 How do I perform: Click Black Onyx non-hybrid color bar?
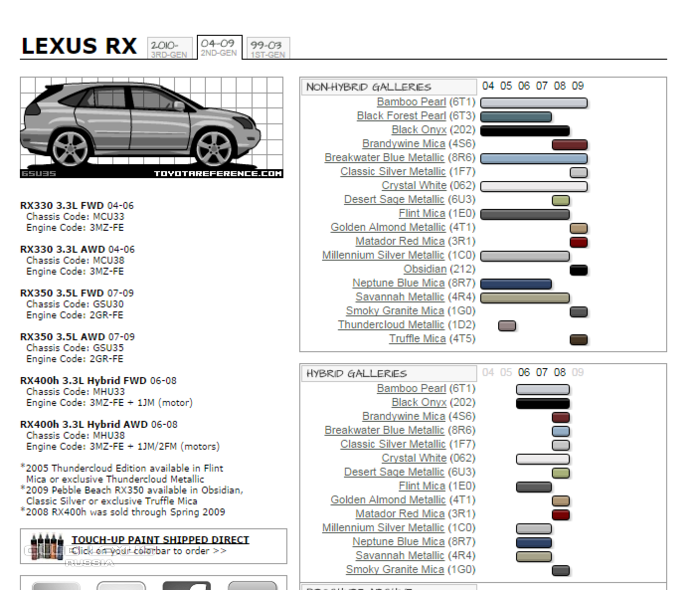pyautogui.click(x=525, y=131)
